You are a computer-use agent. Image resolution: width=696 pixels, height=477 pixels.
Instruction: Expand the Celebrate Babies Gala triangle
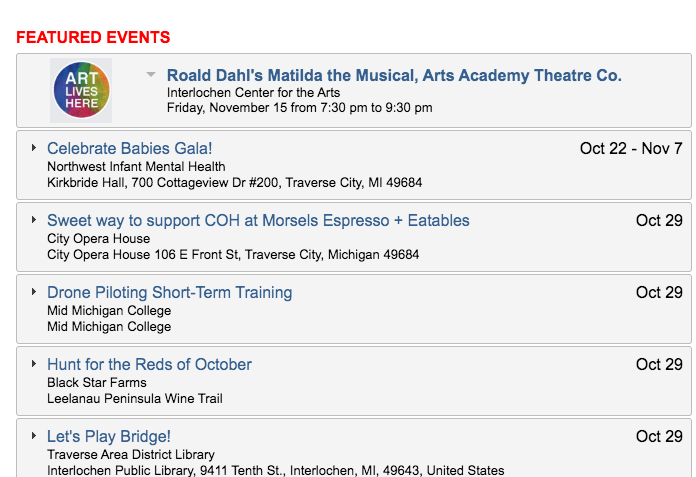(34, 147)
